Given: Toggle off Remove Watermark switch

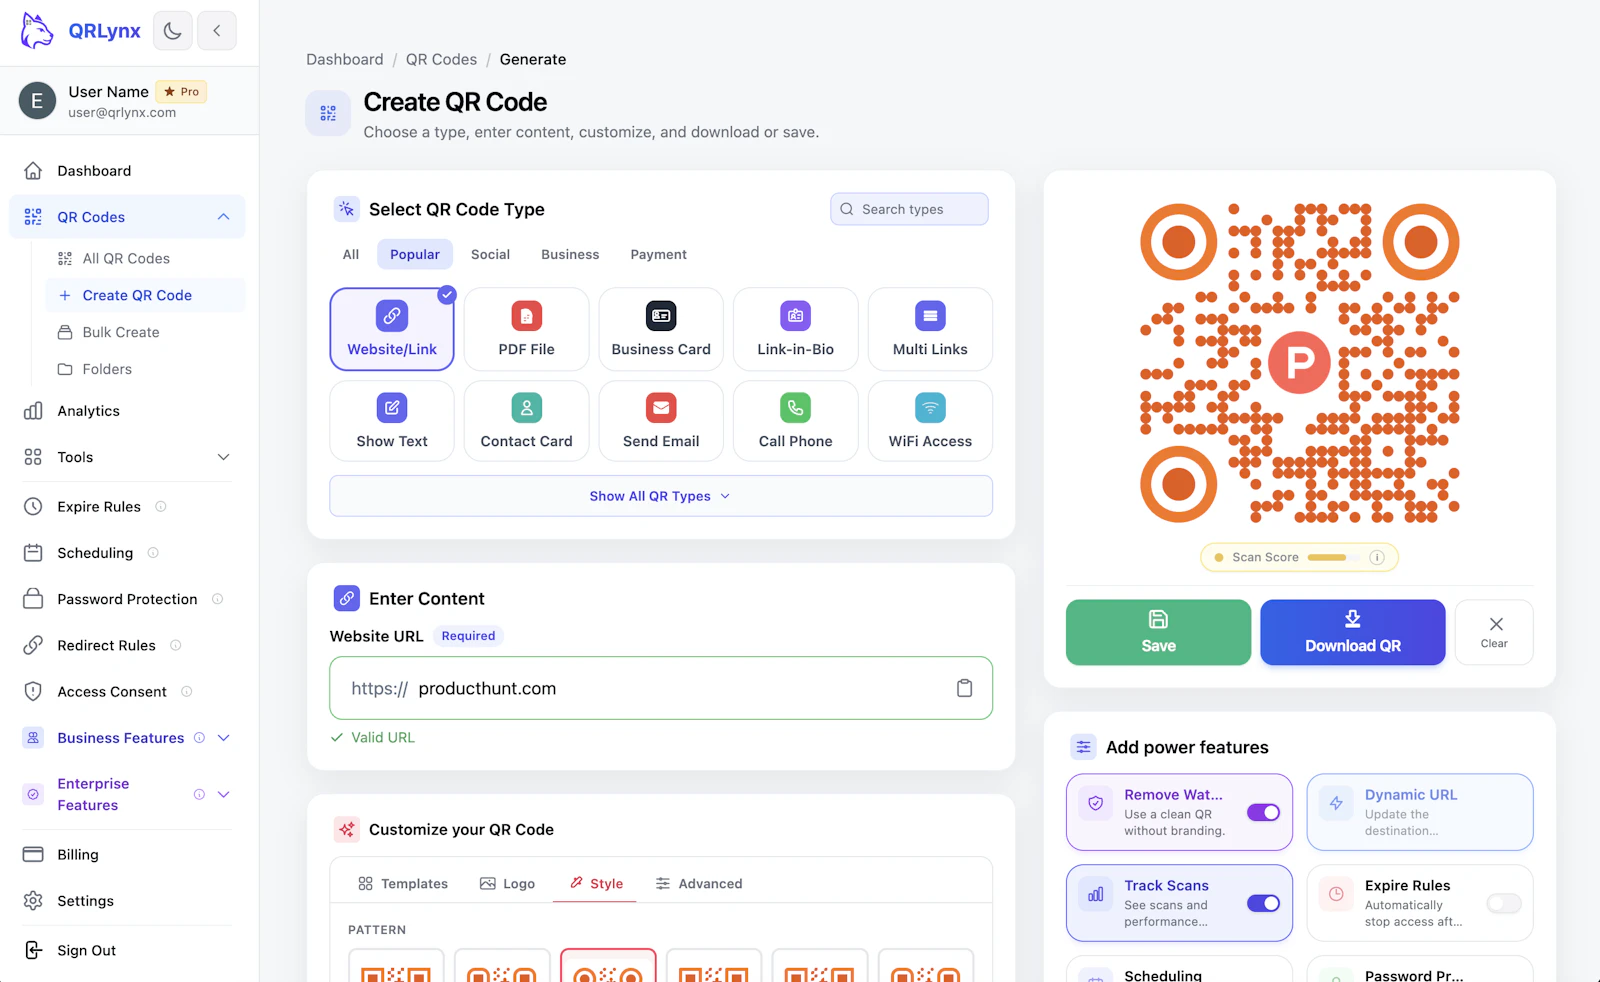Looking at the screenshot, I should pyautogui.click(x=1263, y=812).
